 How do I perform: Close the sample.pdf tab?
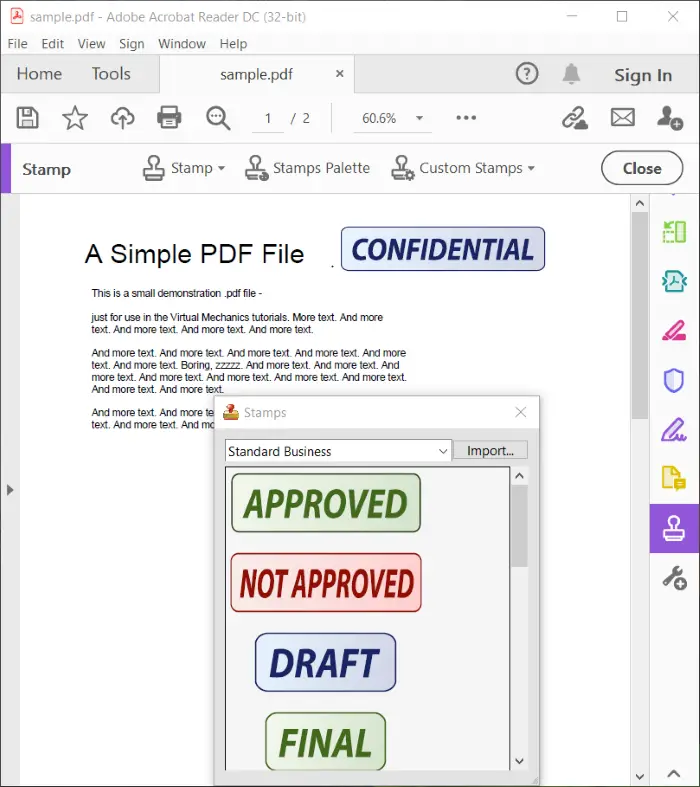pyautogui.click(x=340, y=74)
